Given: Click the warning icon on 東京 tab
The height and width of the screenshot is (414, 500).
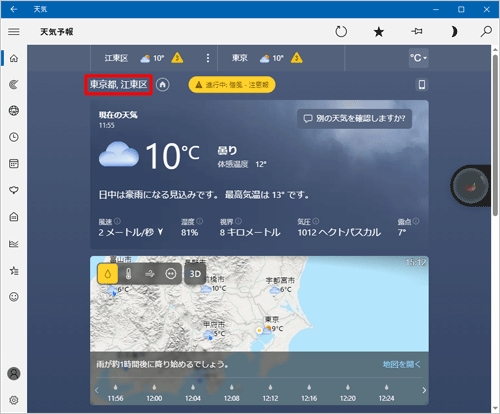Looking at the screenshot, I should coord(297,58).
